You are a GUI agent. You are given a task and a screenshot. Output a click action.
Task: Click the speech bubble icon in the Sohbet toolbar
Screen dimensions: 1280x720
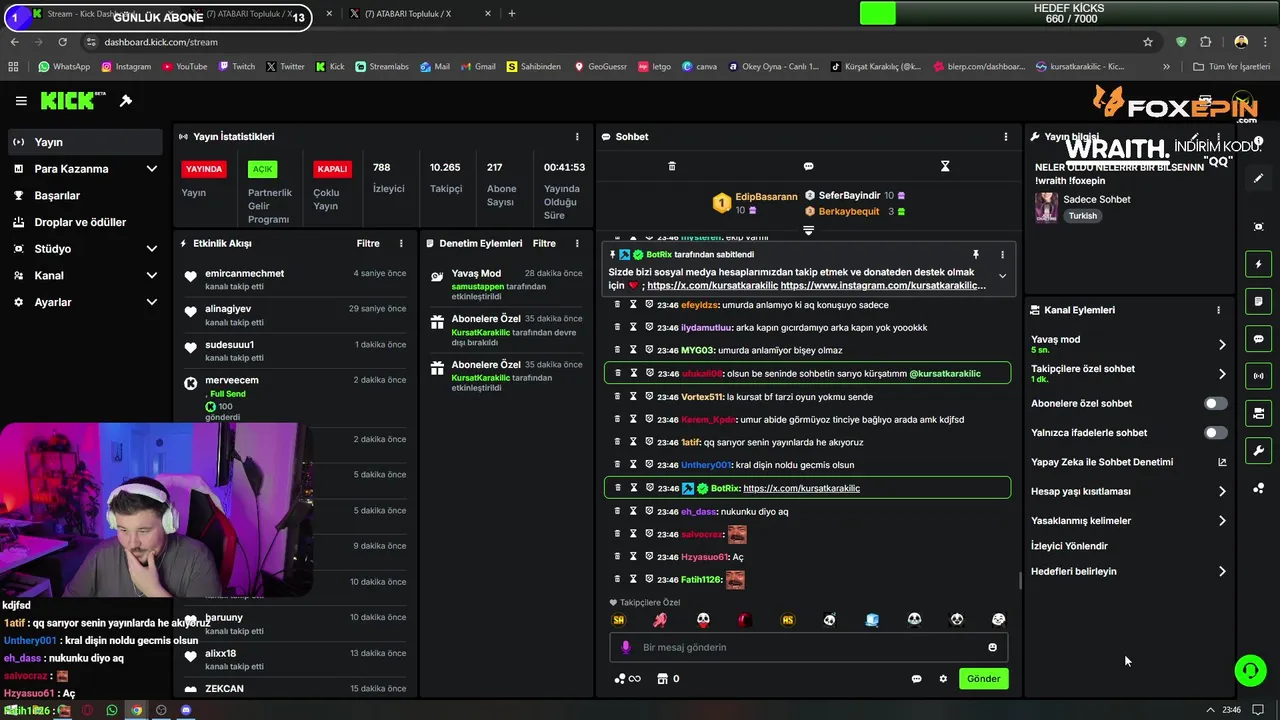tap(808, 166)
